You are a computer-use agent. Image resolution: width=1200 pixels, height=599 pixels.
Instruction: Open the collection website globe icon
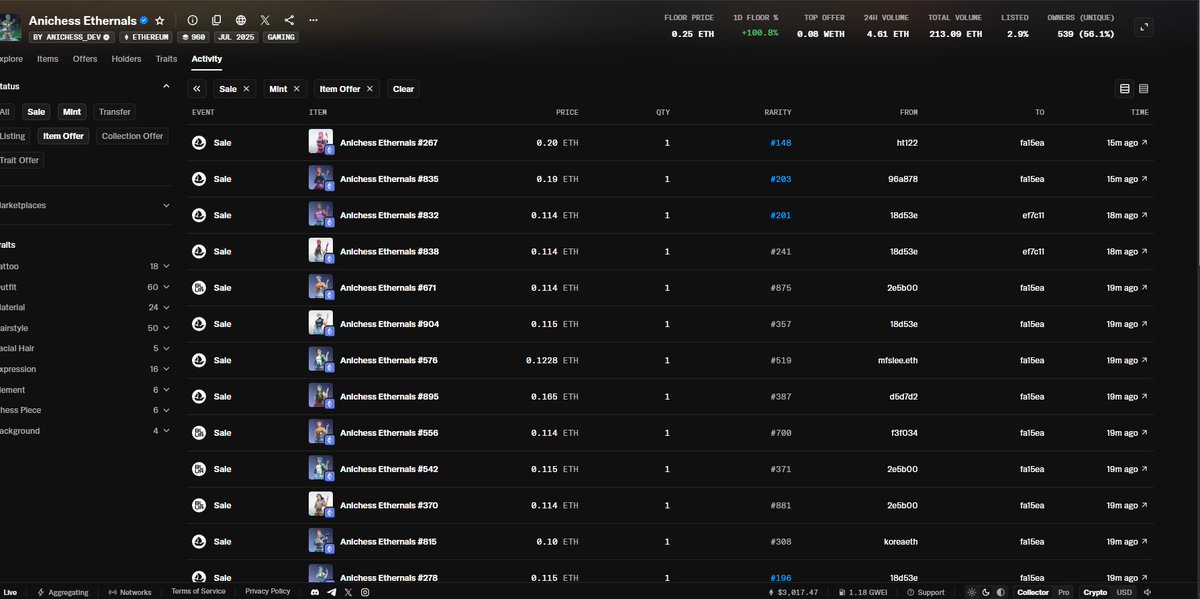point(241,20)
